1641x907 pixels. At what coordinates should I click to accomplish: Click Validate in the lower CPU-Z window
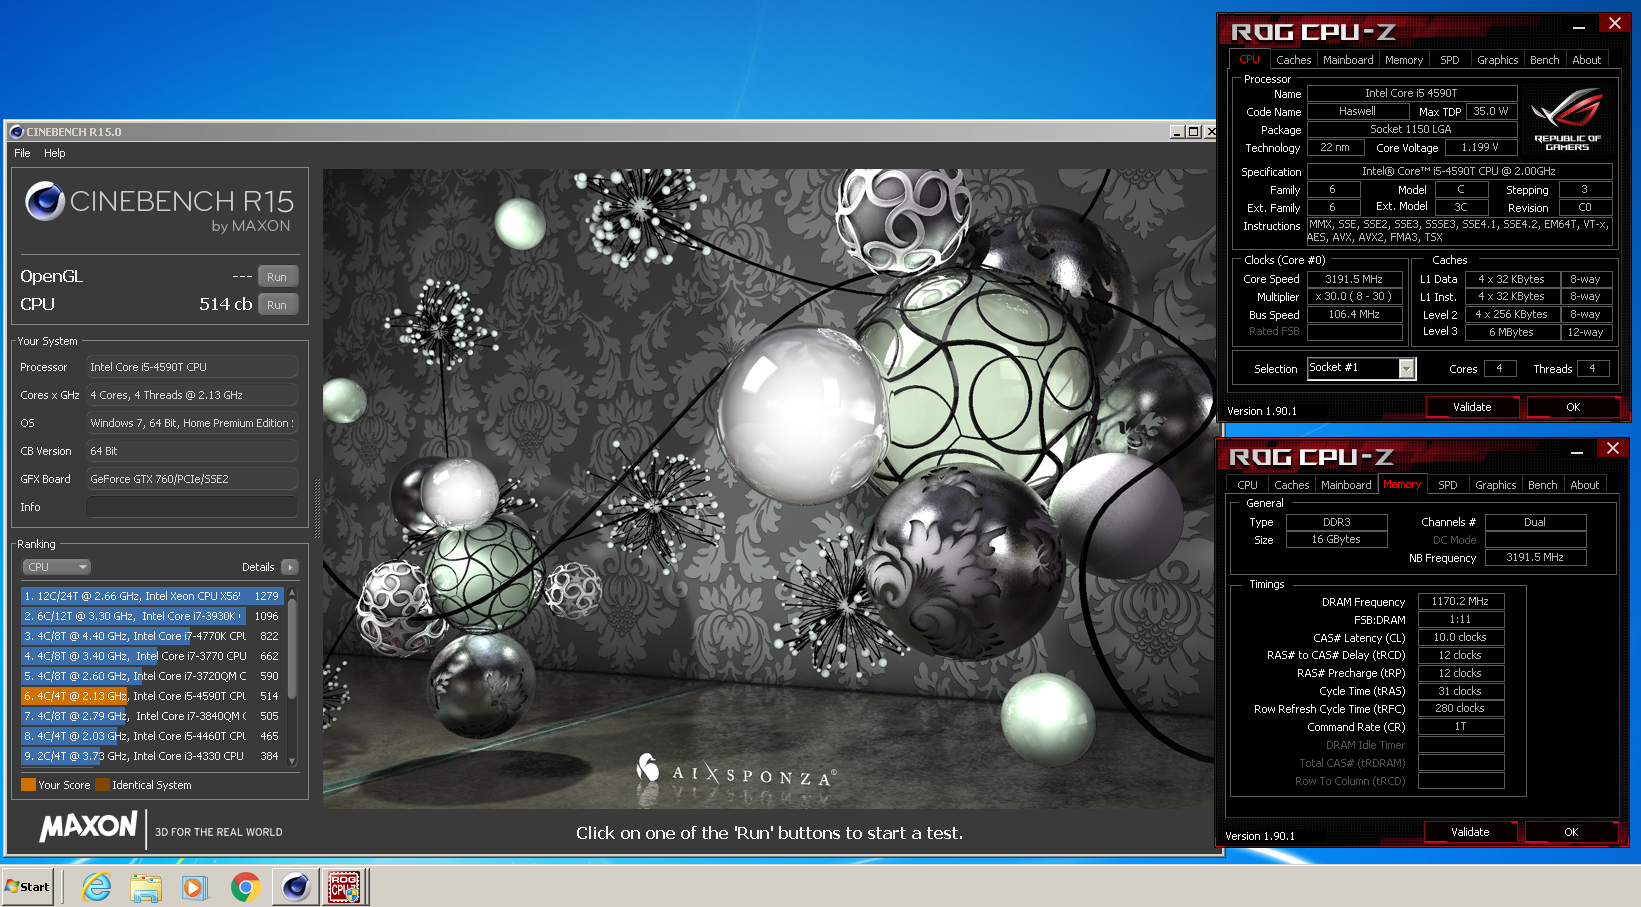coord(1470,832)
